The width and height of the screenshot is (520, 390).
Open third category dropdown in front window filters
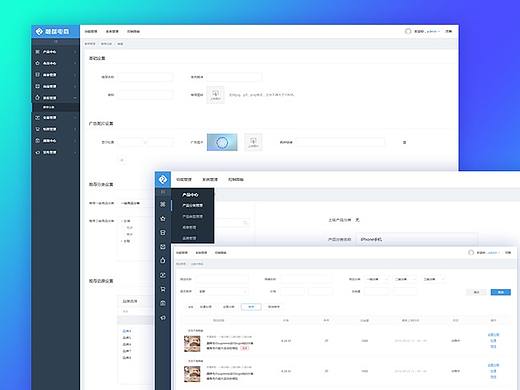[x=433, y=279]
